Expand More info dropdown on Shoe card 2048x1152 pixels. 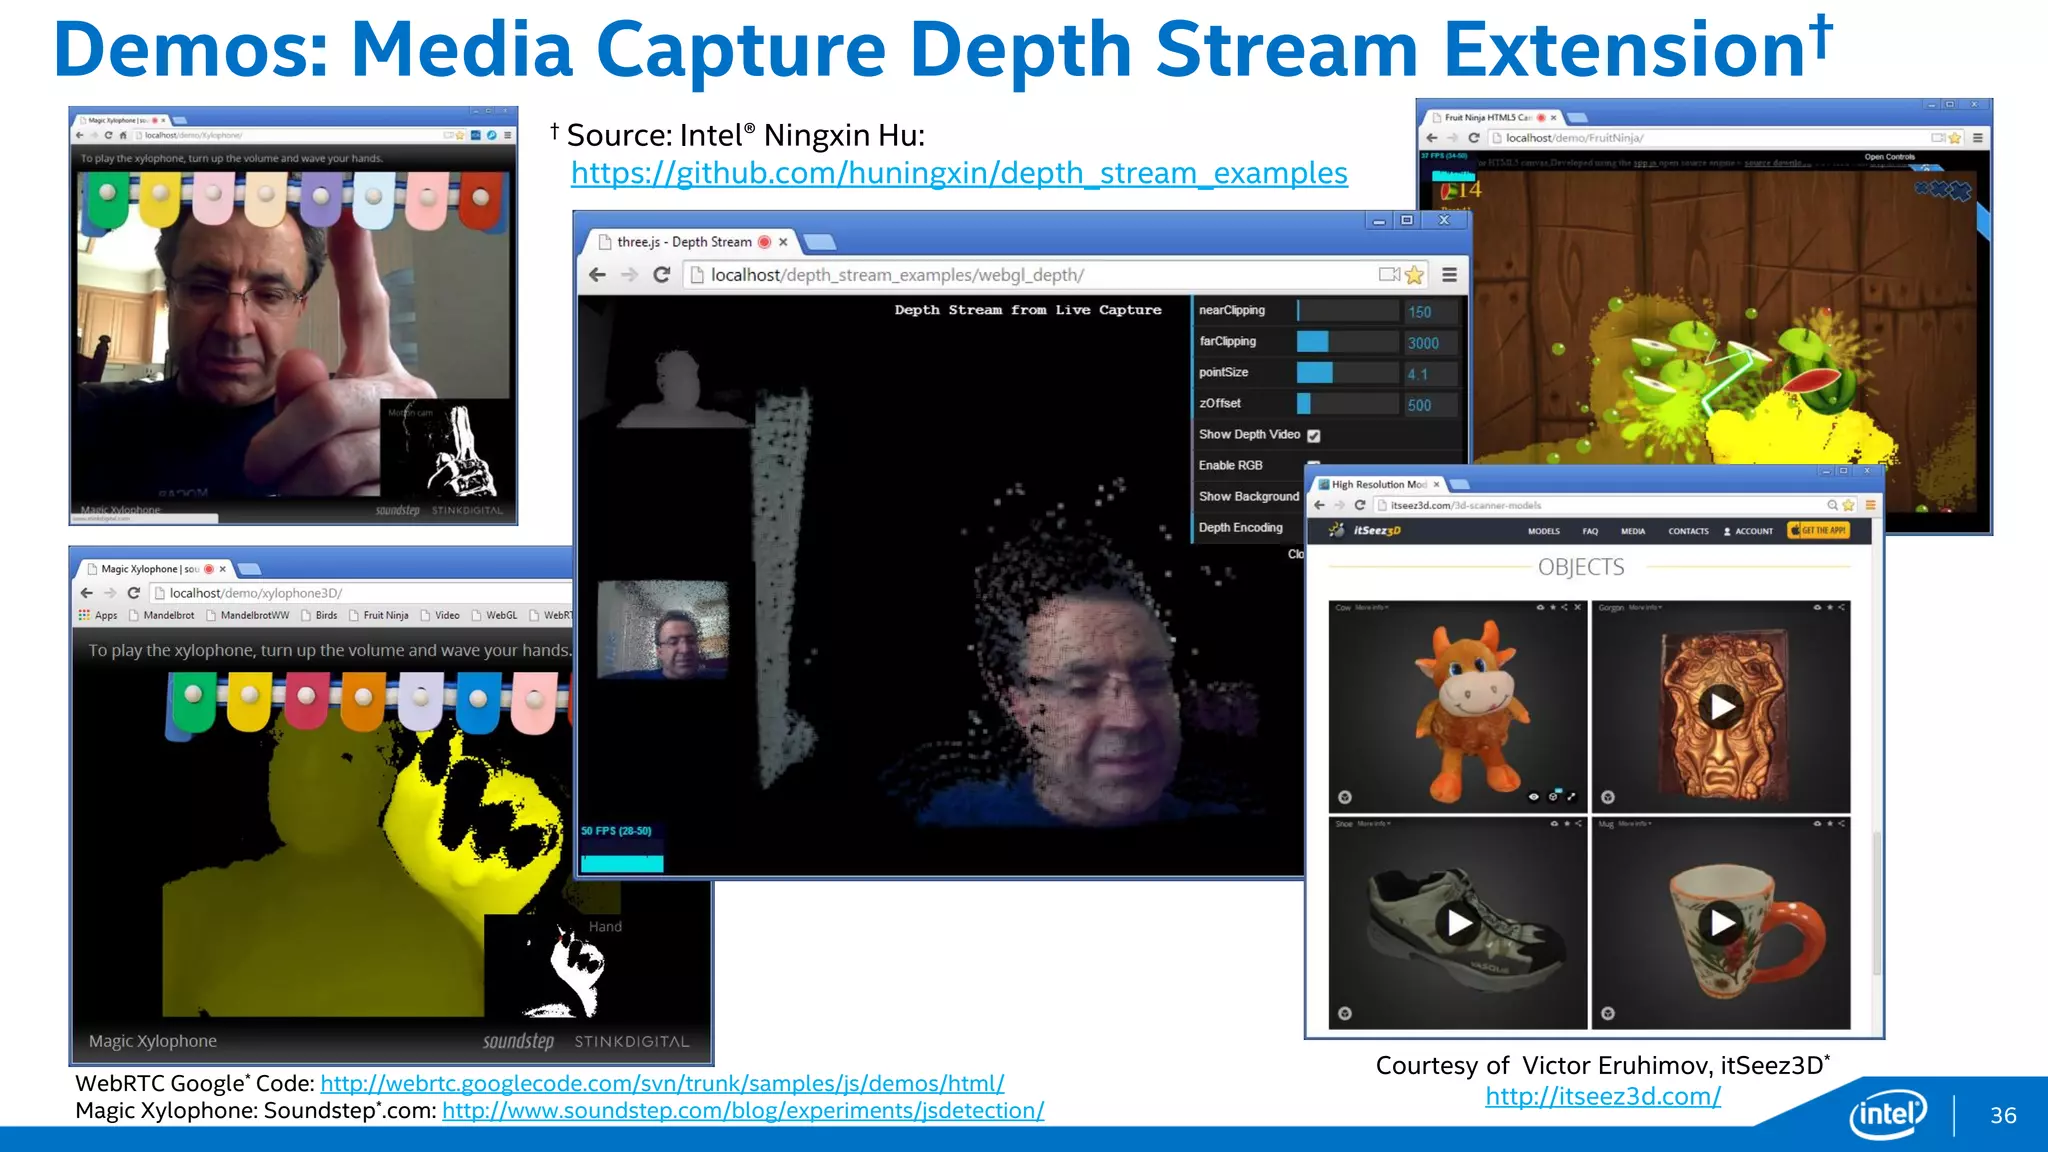tap(1373, 824)
